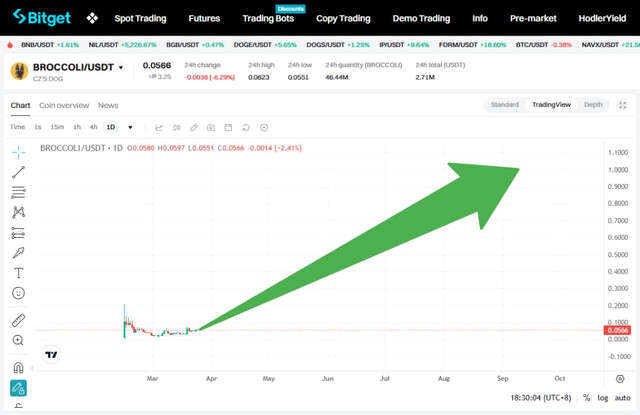The image size is (640, 415).
Task: Open NIL/USDT ticker link
Action: [122, 45]
